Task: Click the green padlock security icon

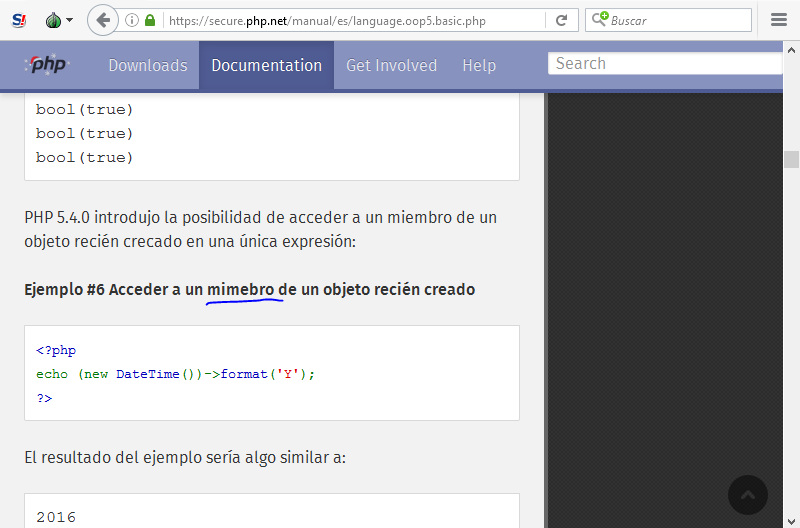Action: tap(150, 20)
